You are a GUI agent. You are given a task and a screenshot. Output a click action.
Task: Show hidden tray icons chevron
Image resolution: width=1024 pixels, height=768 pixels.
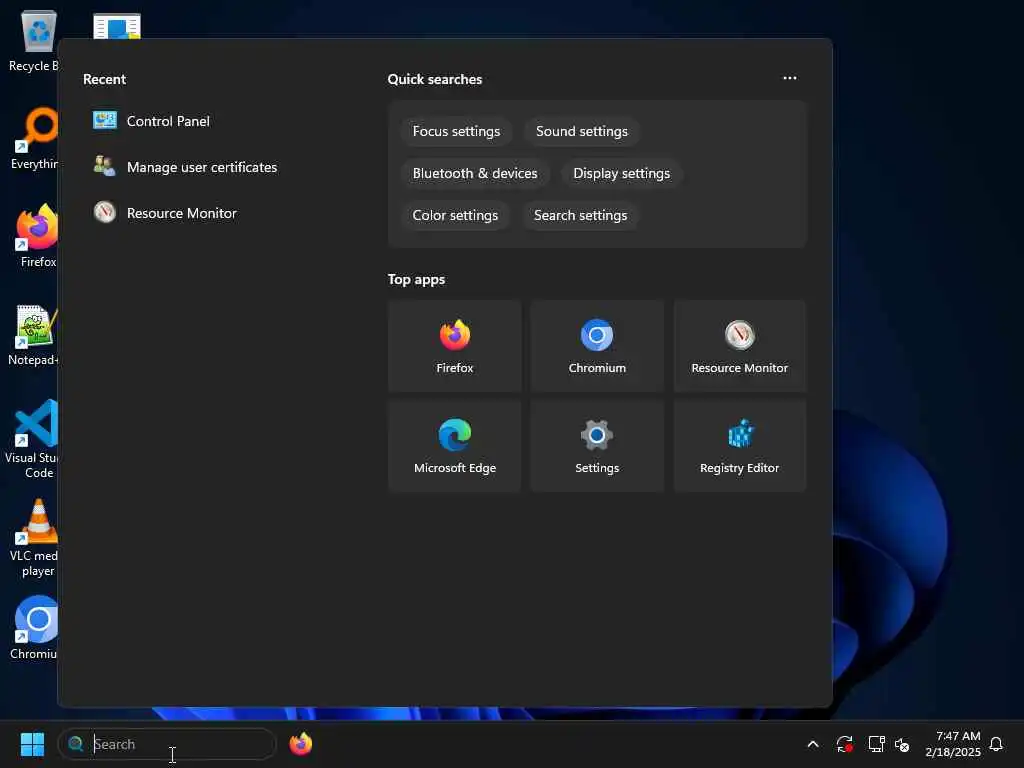tap(812, 744)
